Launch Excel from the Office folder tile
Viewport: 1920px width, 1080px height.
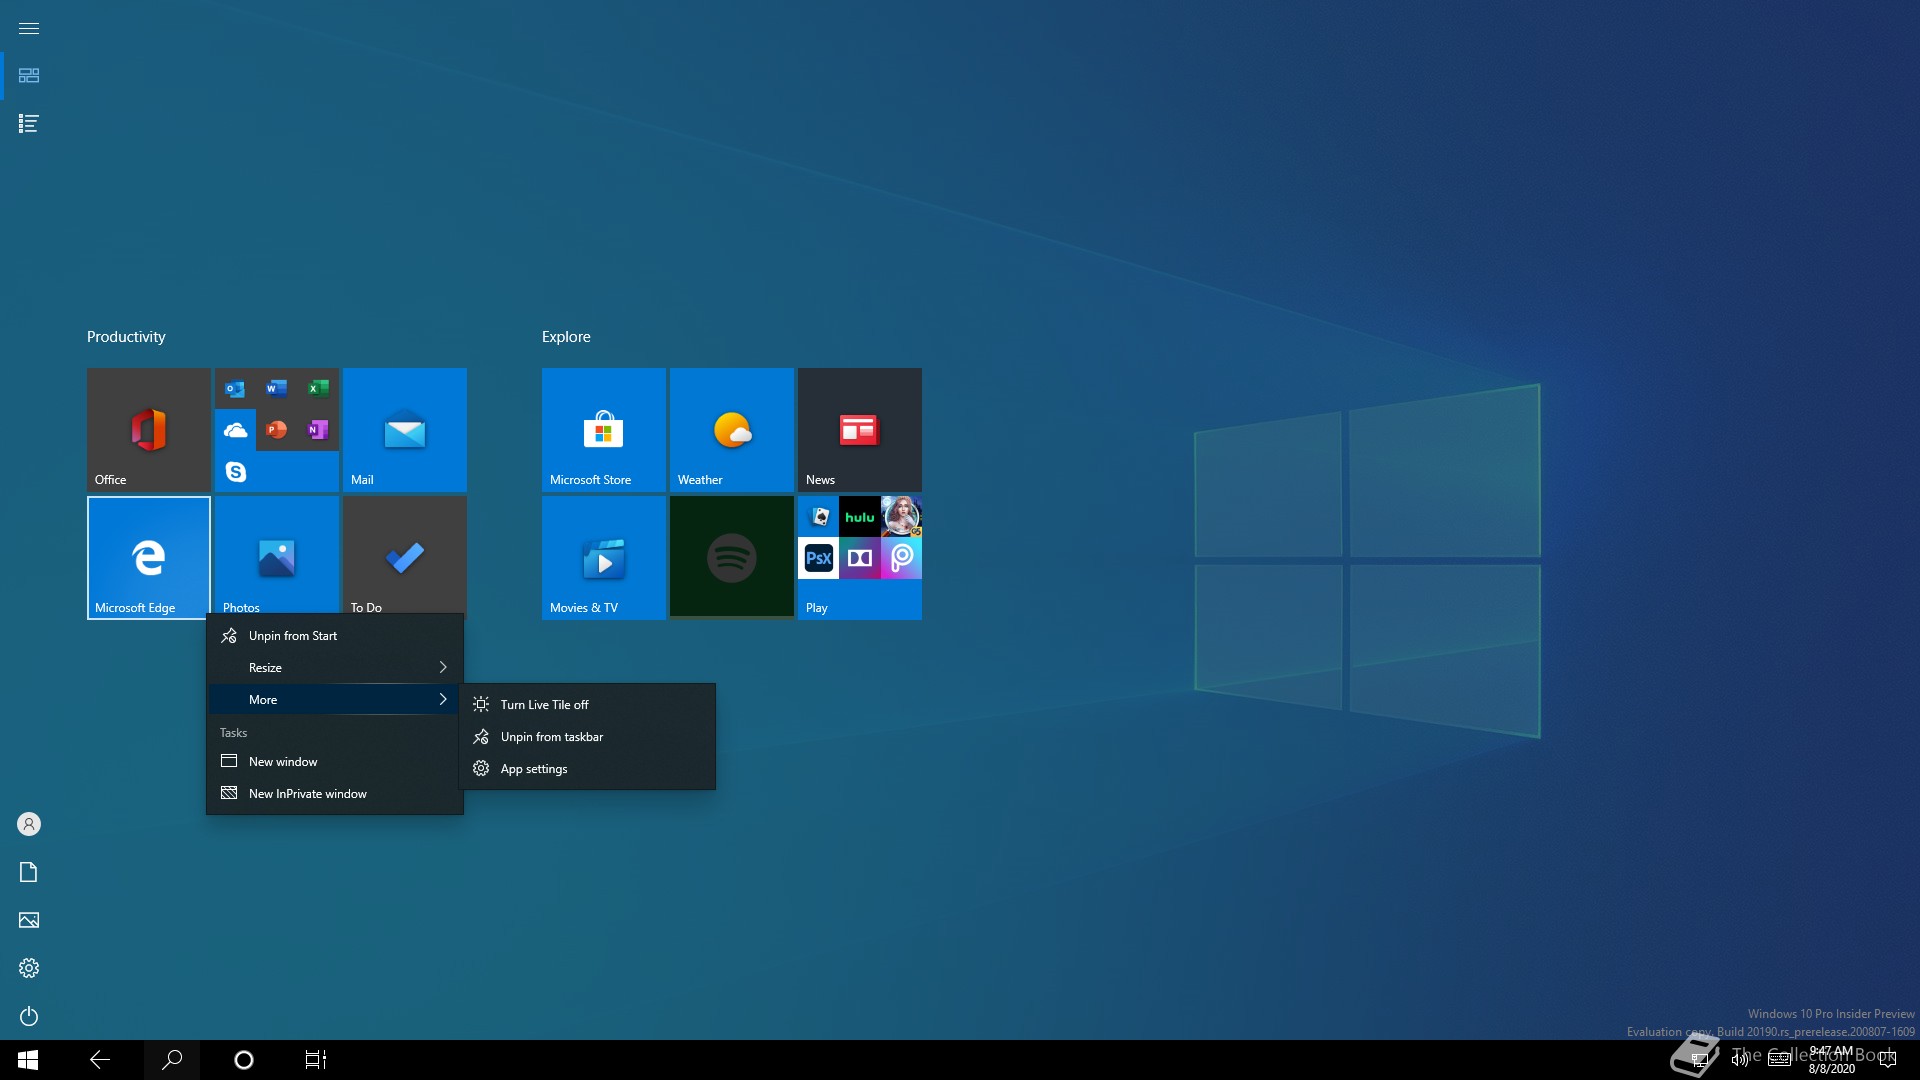tap(318, 388)
